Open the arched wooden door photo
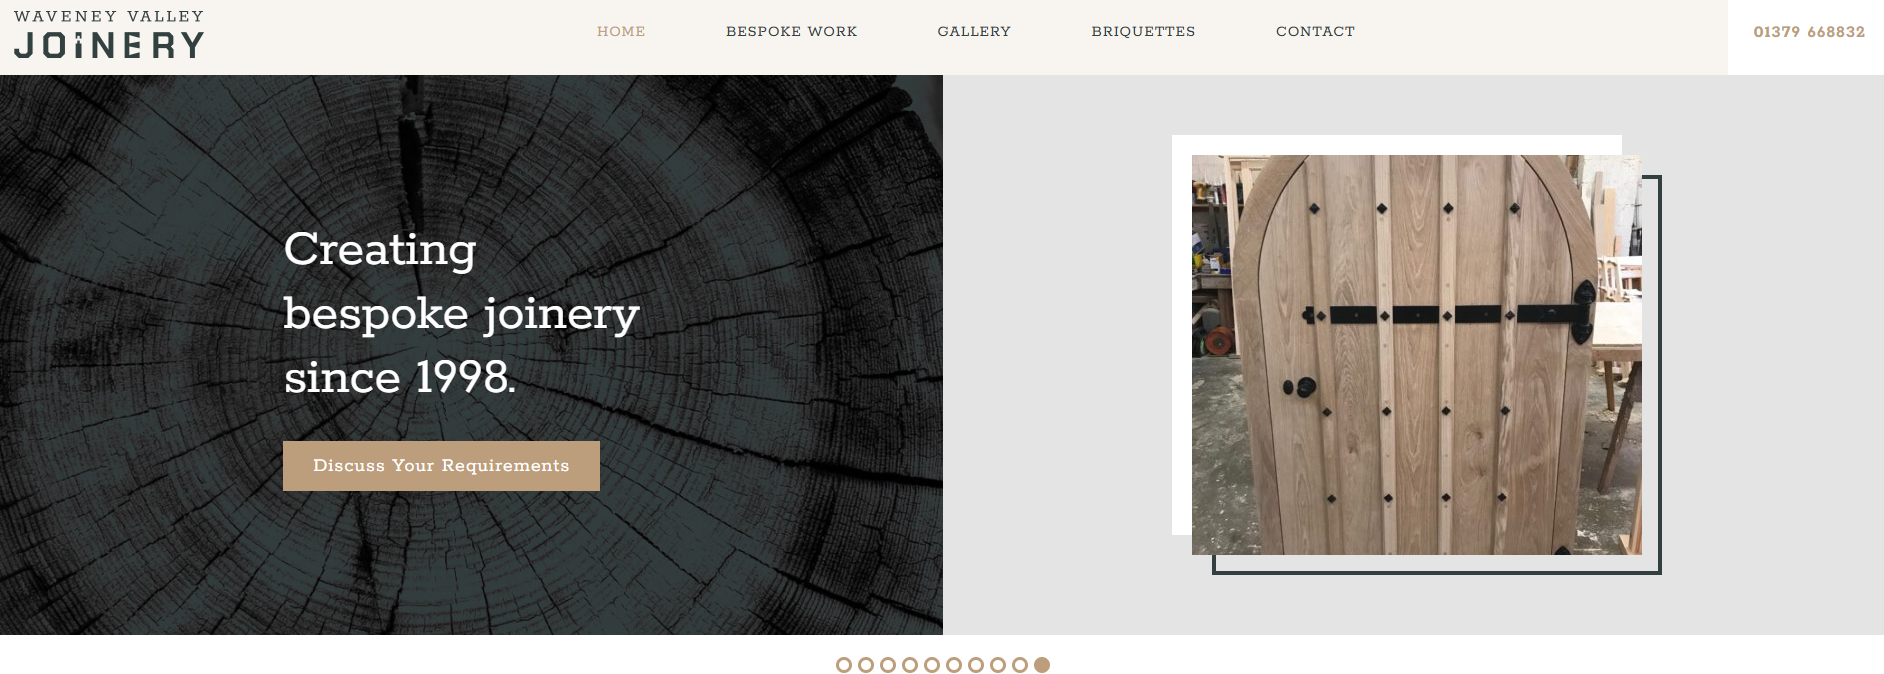 (1416, 355)
